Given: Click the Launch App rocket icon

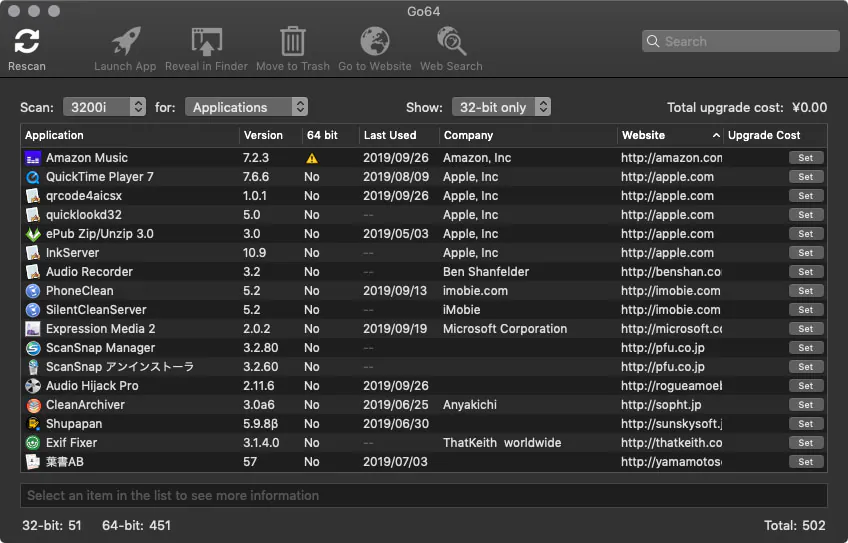Looking at the screenshot, I should tap(125, 41).
